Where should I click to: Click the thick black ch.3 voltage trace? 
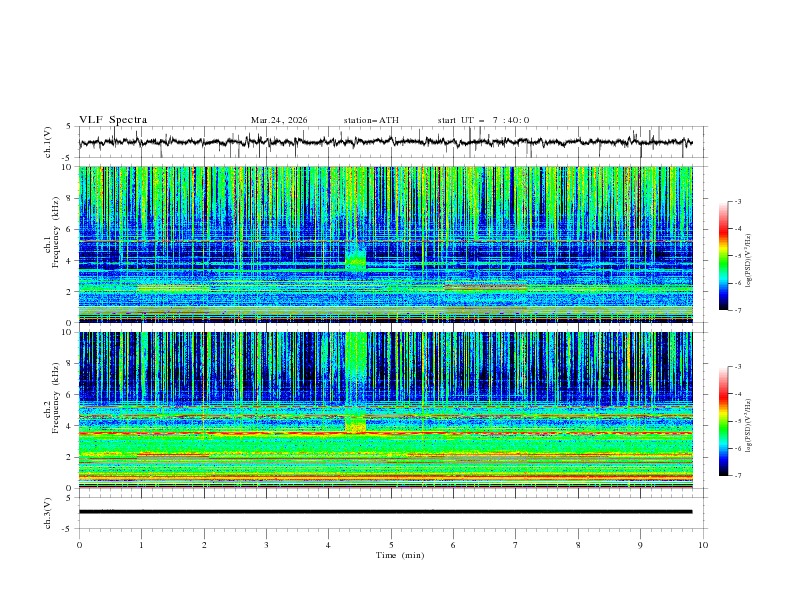tap(385, 512)
